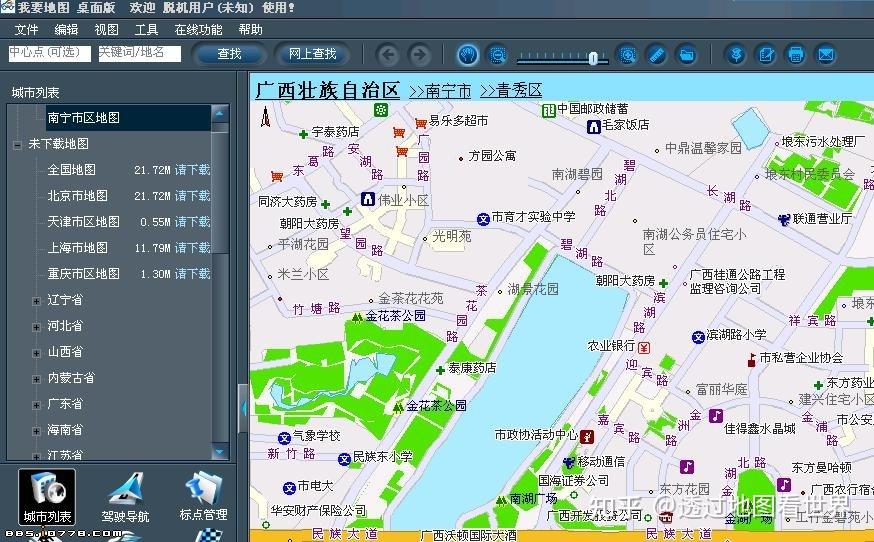
Task: Click the 中心点 input field
Action: pos(50,54)
